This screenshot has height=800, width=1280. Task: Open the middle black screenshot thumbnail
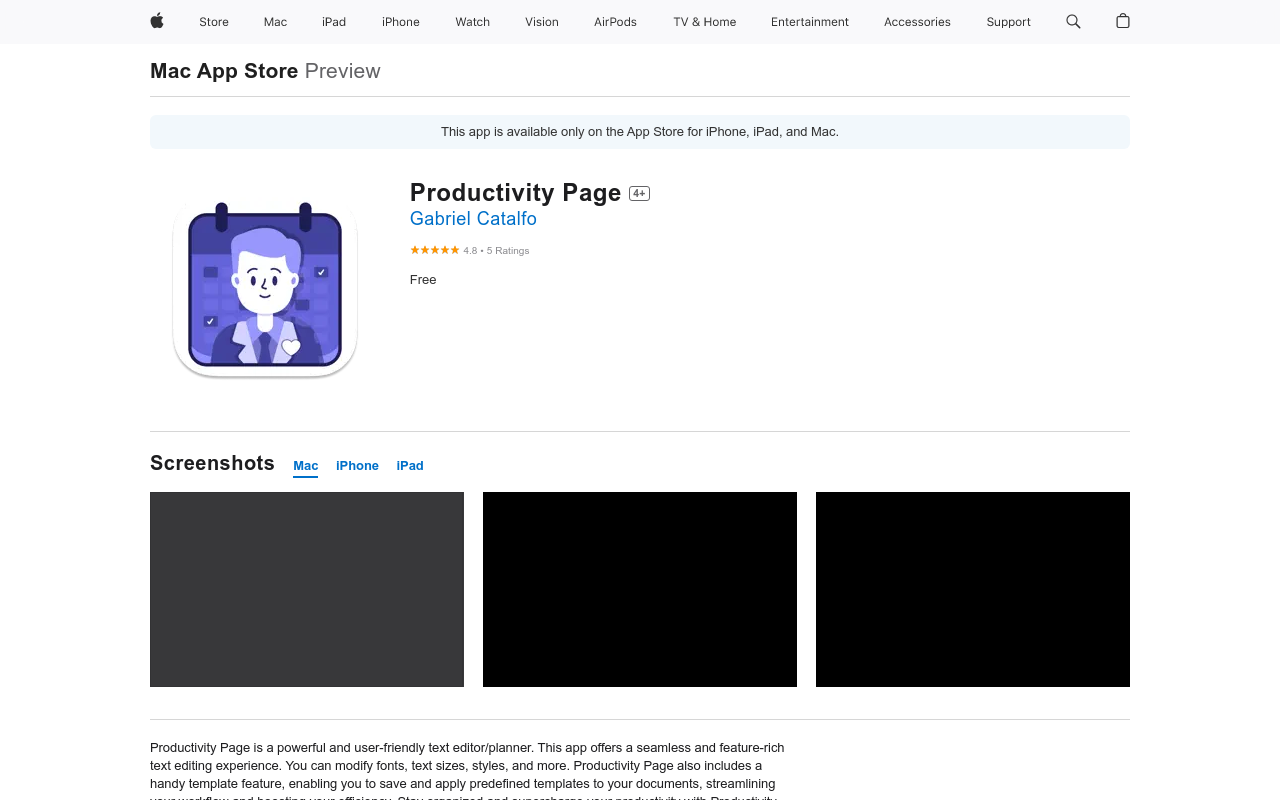[x=640, y=589]
